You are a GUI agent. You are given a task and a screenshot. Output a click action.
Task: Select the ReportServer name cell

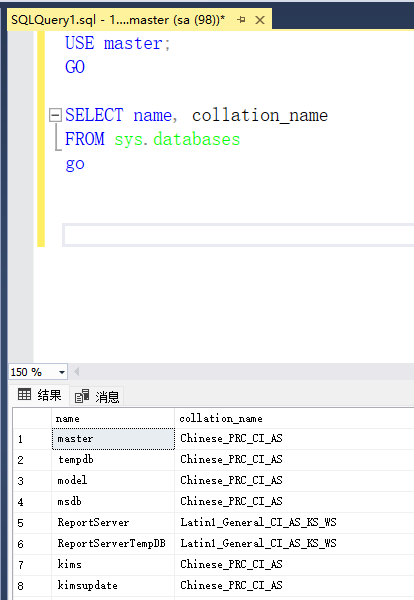point(113,523)
